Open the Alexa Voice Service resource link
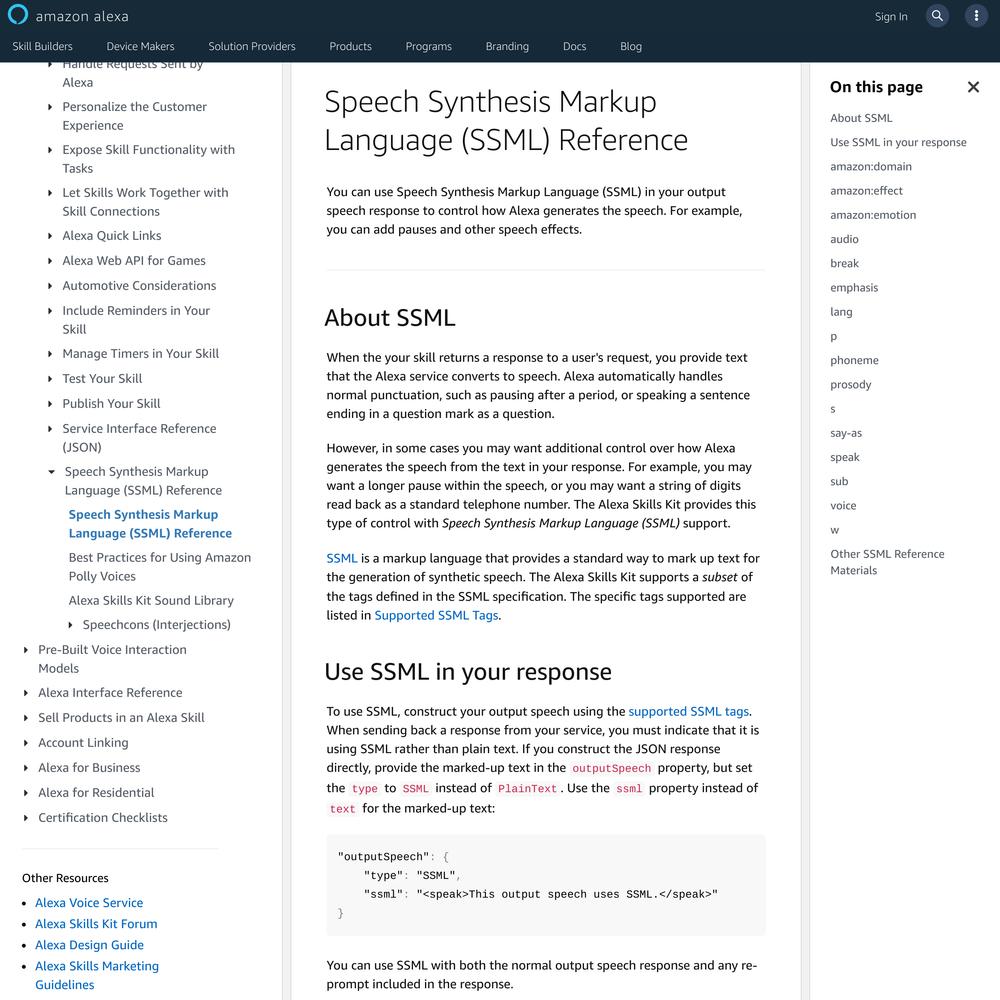Screen dimensions: 1000x1000 click(x=89, y=902)
